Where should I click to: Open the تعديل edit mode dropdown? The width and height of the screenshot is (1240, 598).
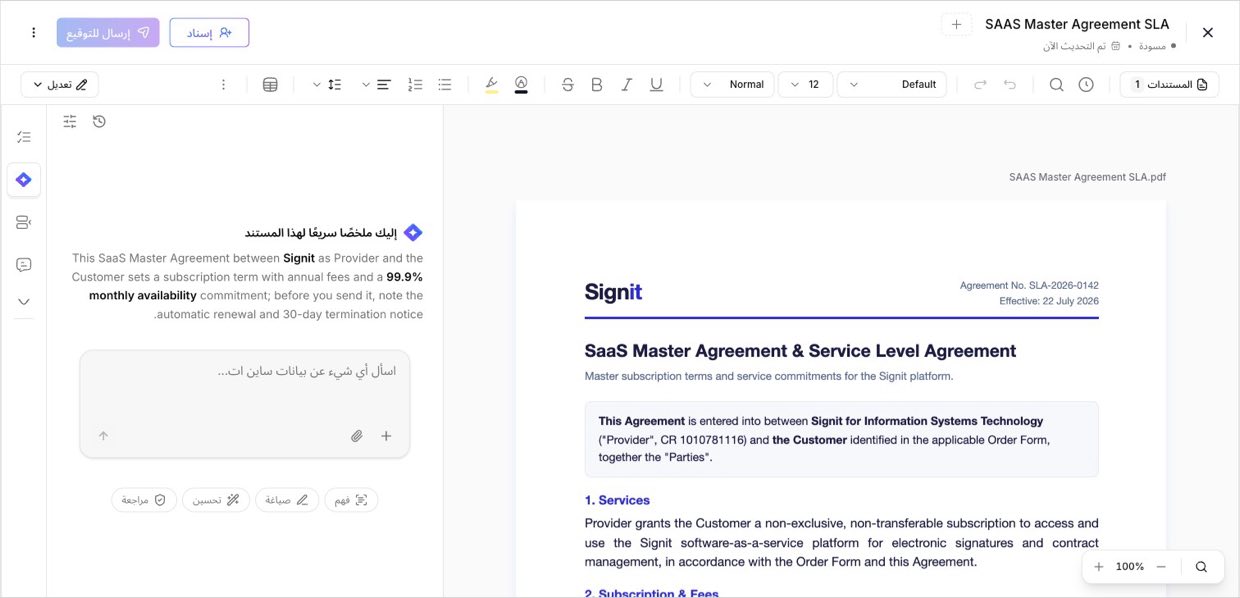(x=59, y=85)
